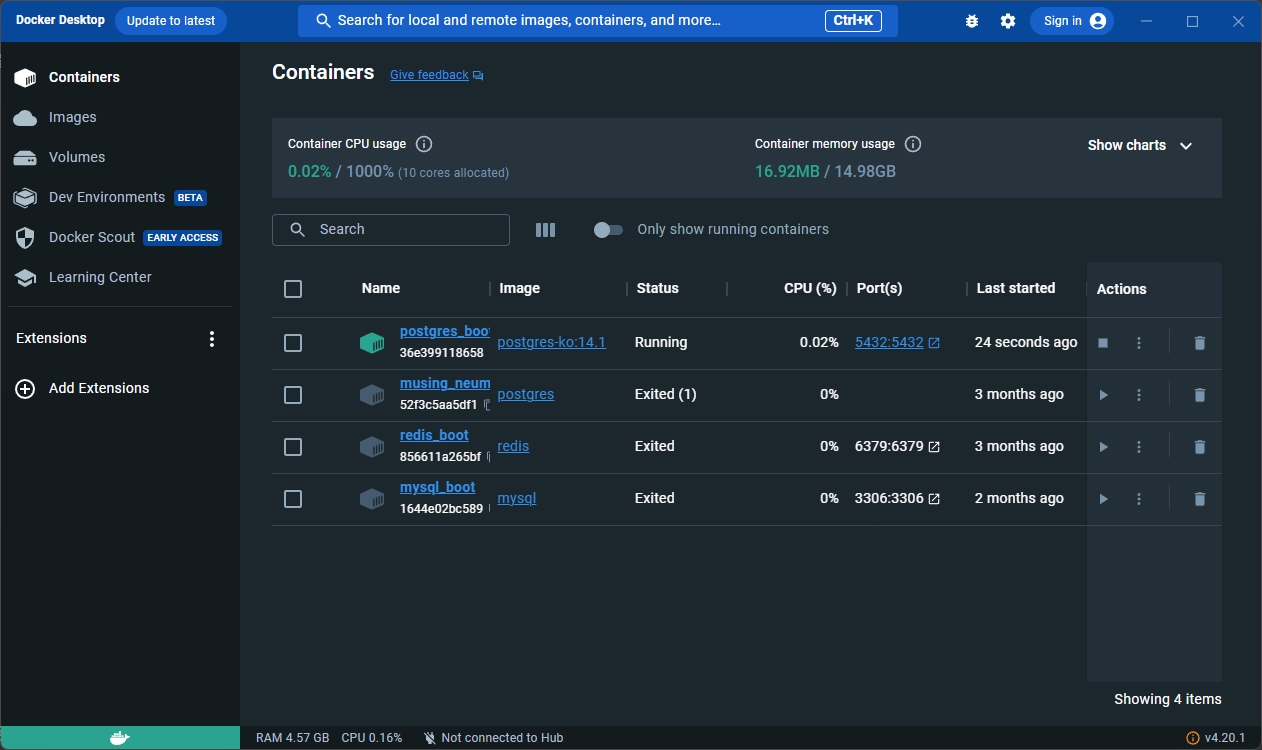Open the 6379:6379 port link
The height and width of the screenshot is (750, 1262).
[x=897, y=446]
